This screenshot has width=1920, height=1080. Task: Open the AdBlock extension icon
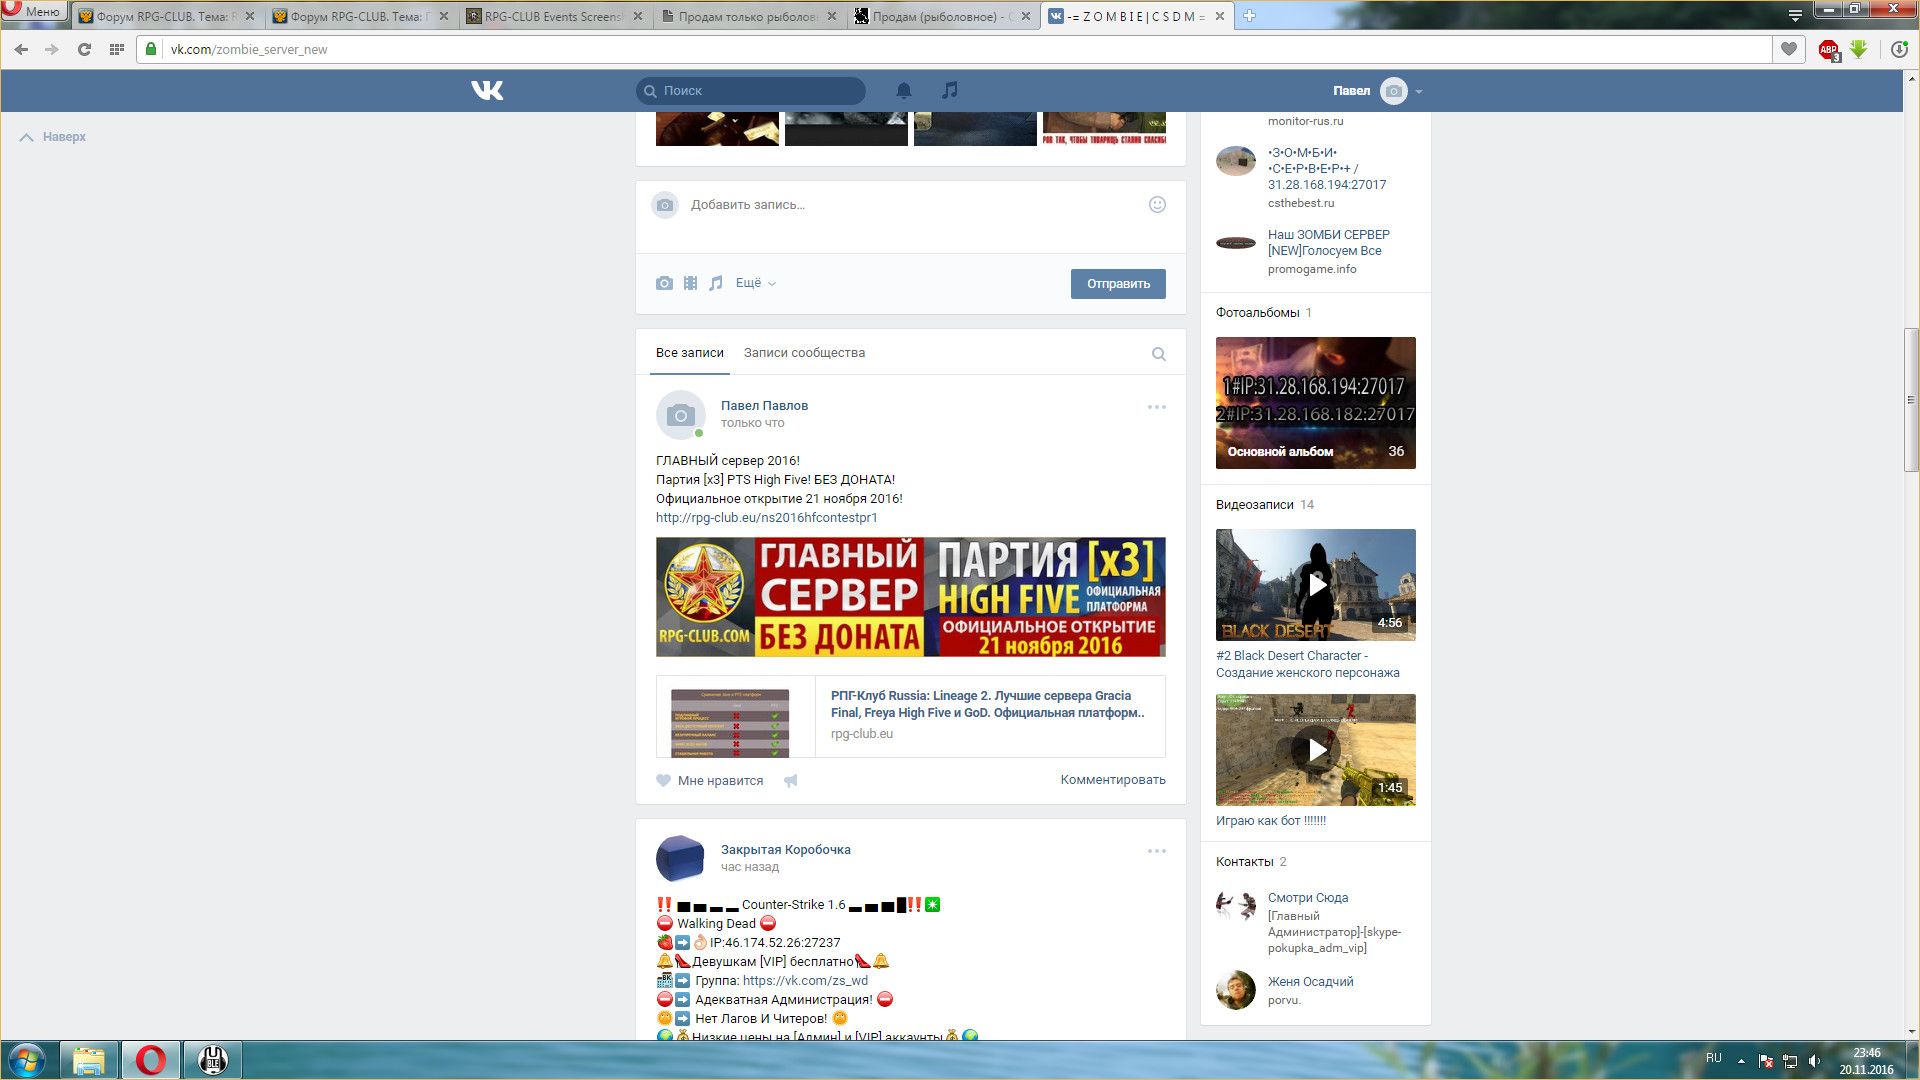point(1828,49)
